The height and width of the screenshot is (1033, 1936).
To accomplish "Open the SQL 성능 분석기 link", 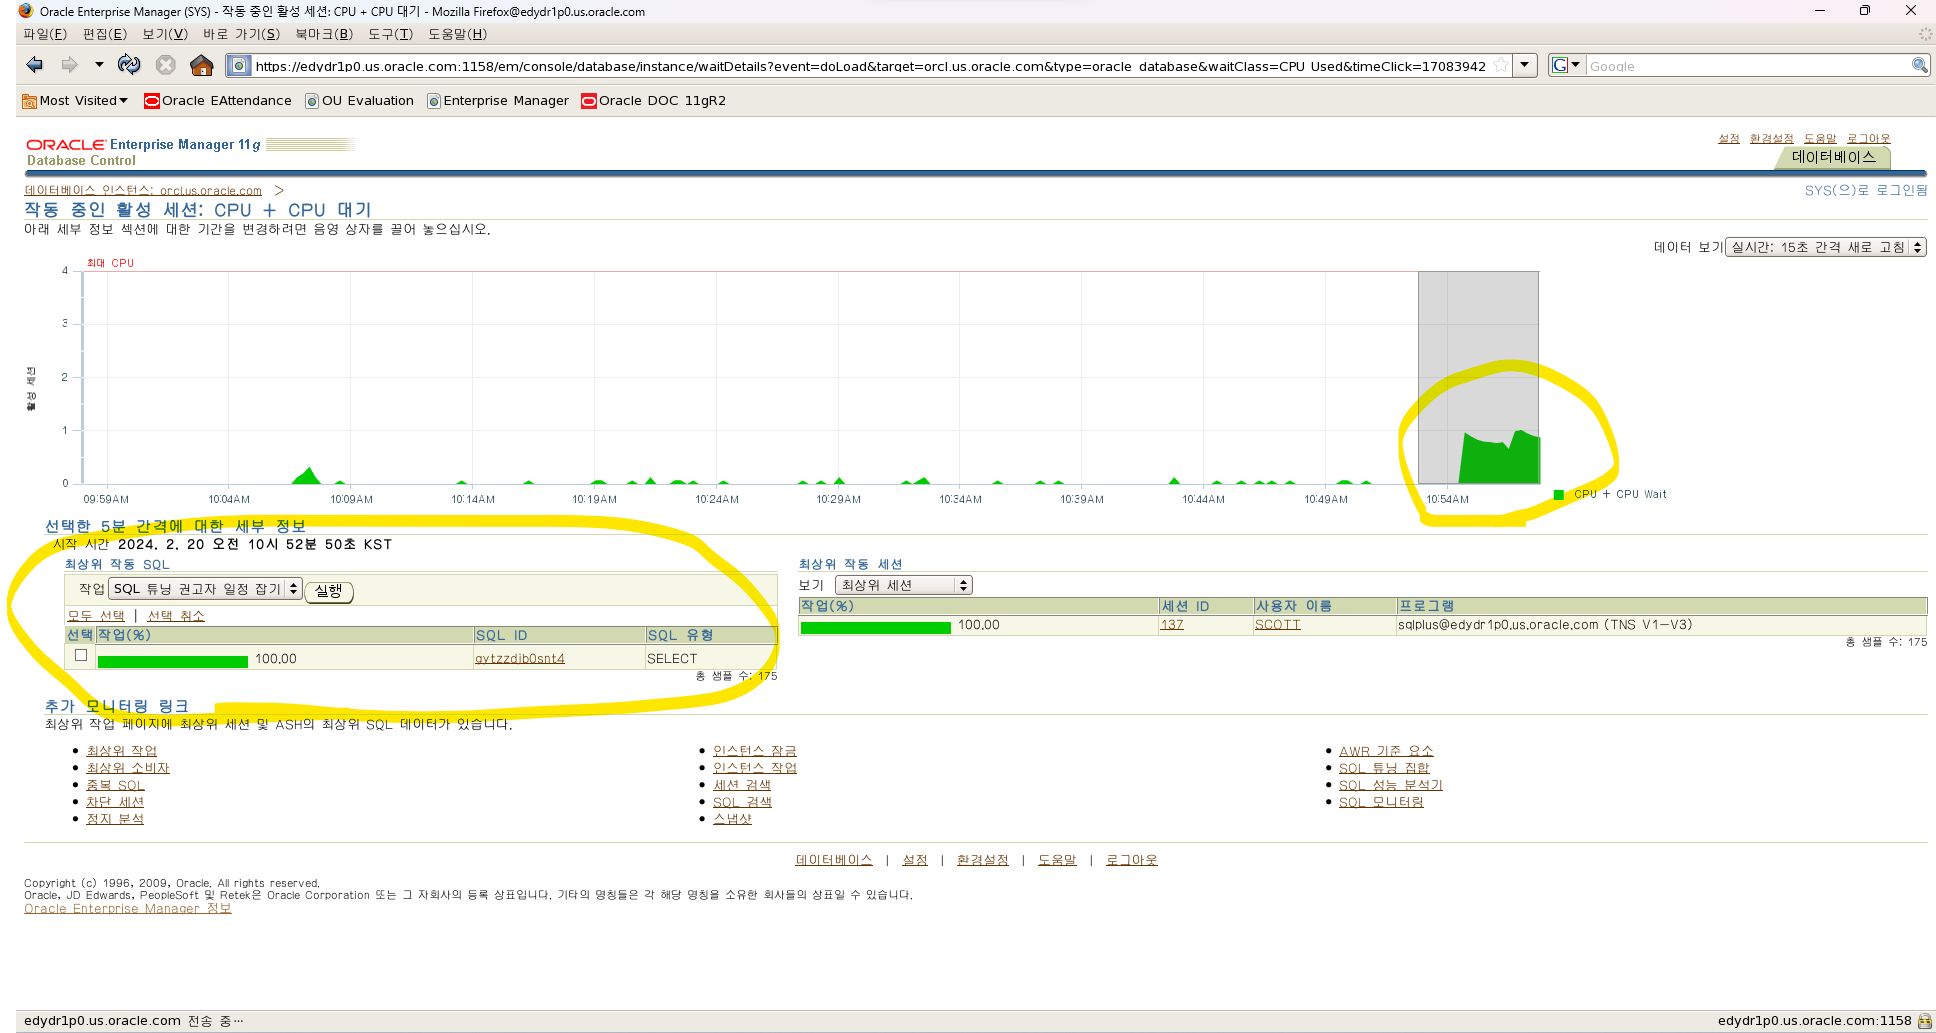I will 1391,785.
